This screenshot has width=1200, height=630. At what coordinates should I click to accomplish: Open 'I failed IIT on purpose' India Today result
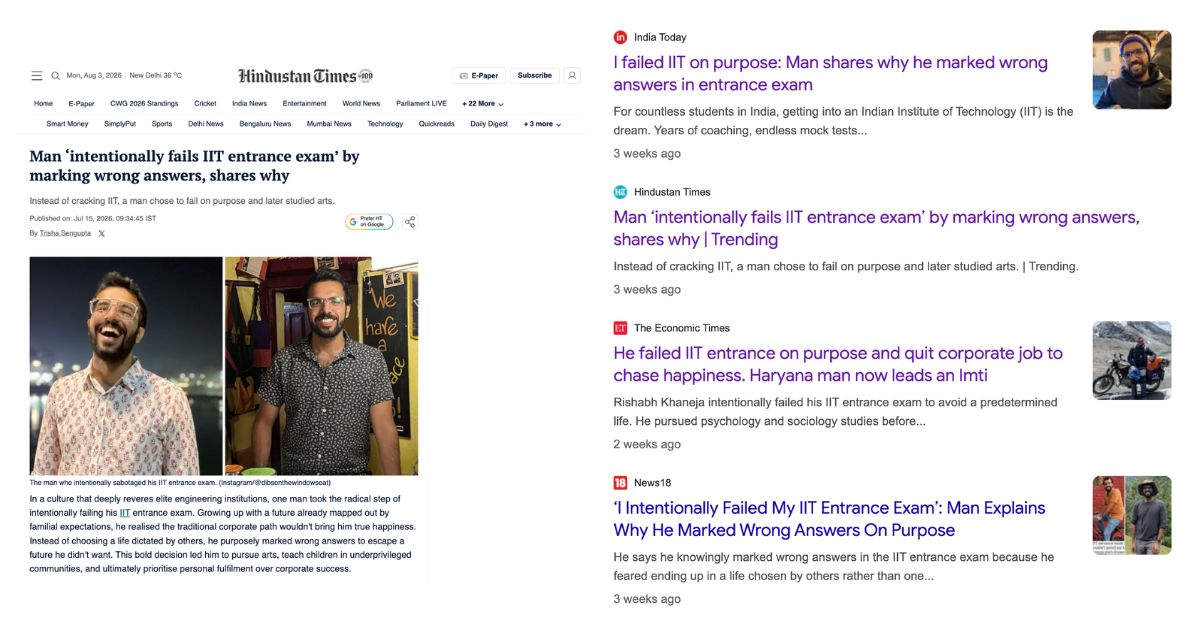[830, 73]
